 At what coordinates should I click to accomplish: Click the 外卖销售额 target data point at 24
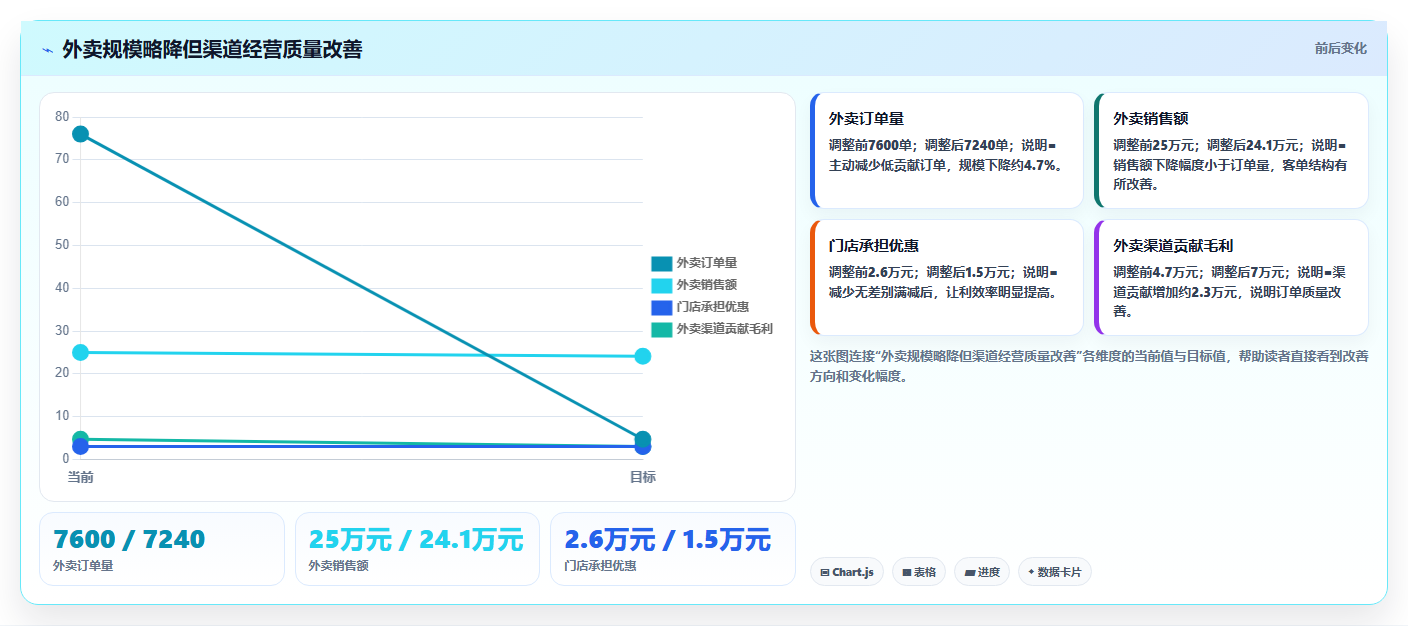click(x=643, y=356)
